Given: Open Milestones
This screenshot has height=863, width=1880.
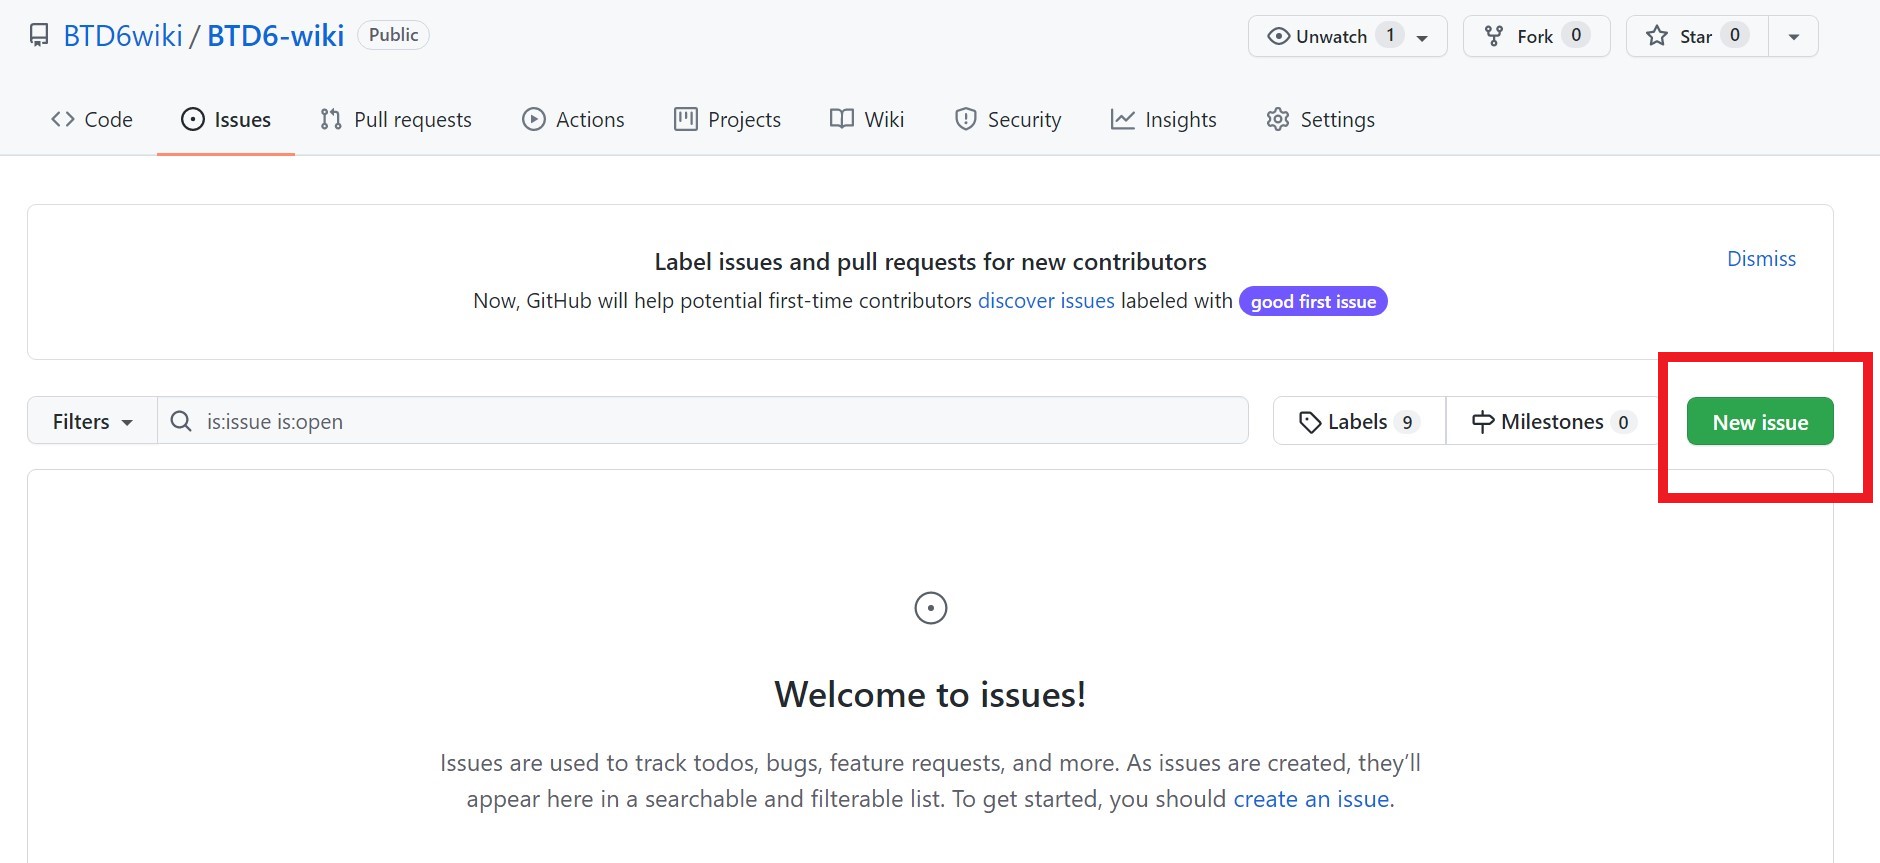Looking at the screenshot, I should click(x=1553, y=421).
